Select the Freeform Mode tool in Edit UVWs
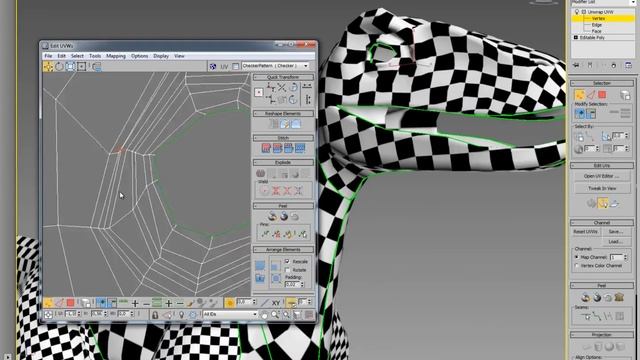Image resolution: width=640 pixels, height=360 pixels. [x=82, y=67]
